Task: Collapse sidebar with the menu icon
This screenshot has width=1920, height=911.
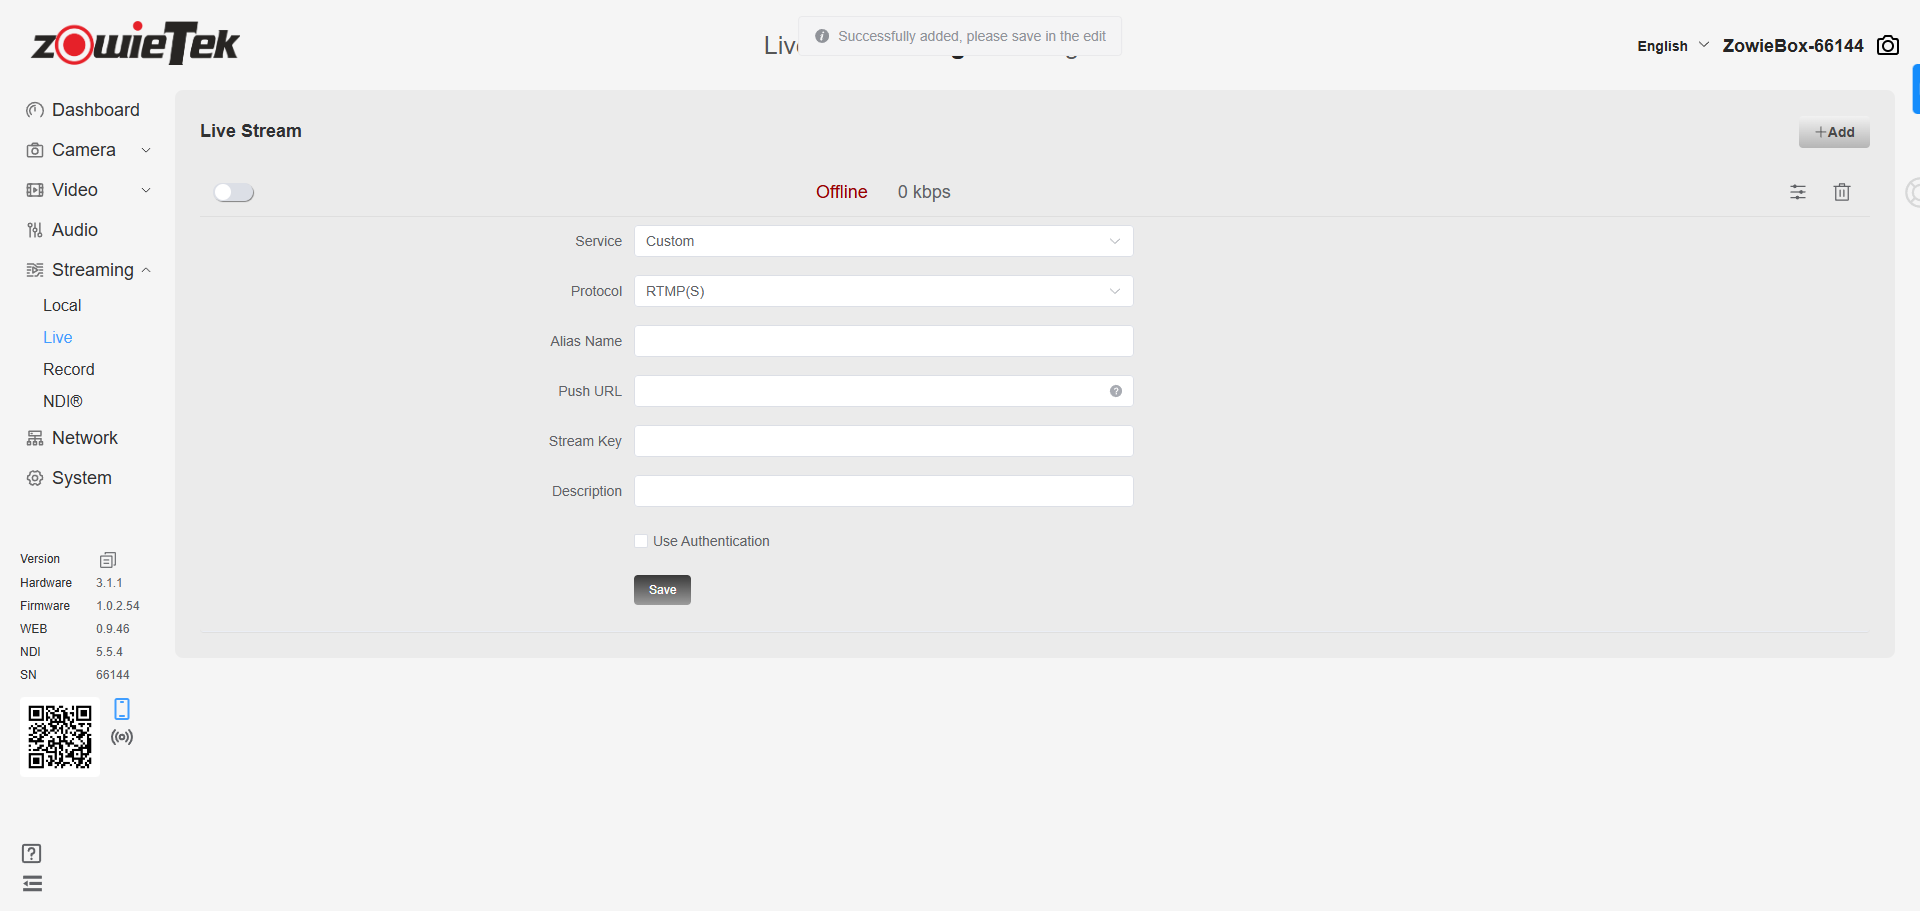Action: tap(32, 883)
